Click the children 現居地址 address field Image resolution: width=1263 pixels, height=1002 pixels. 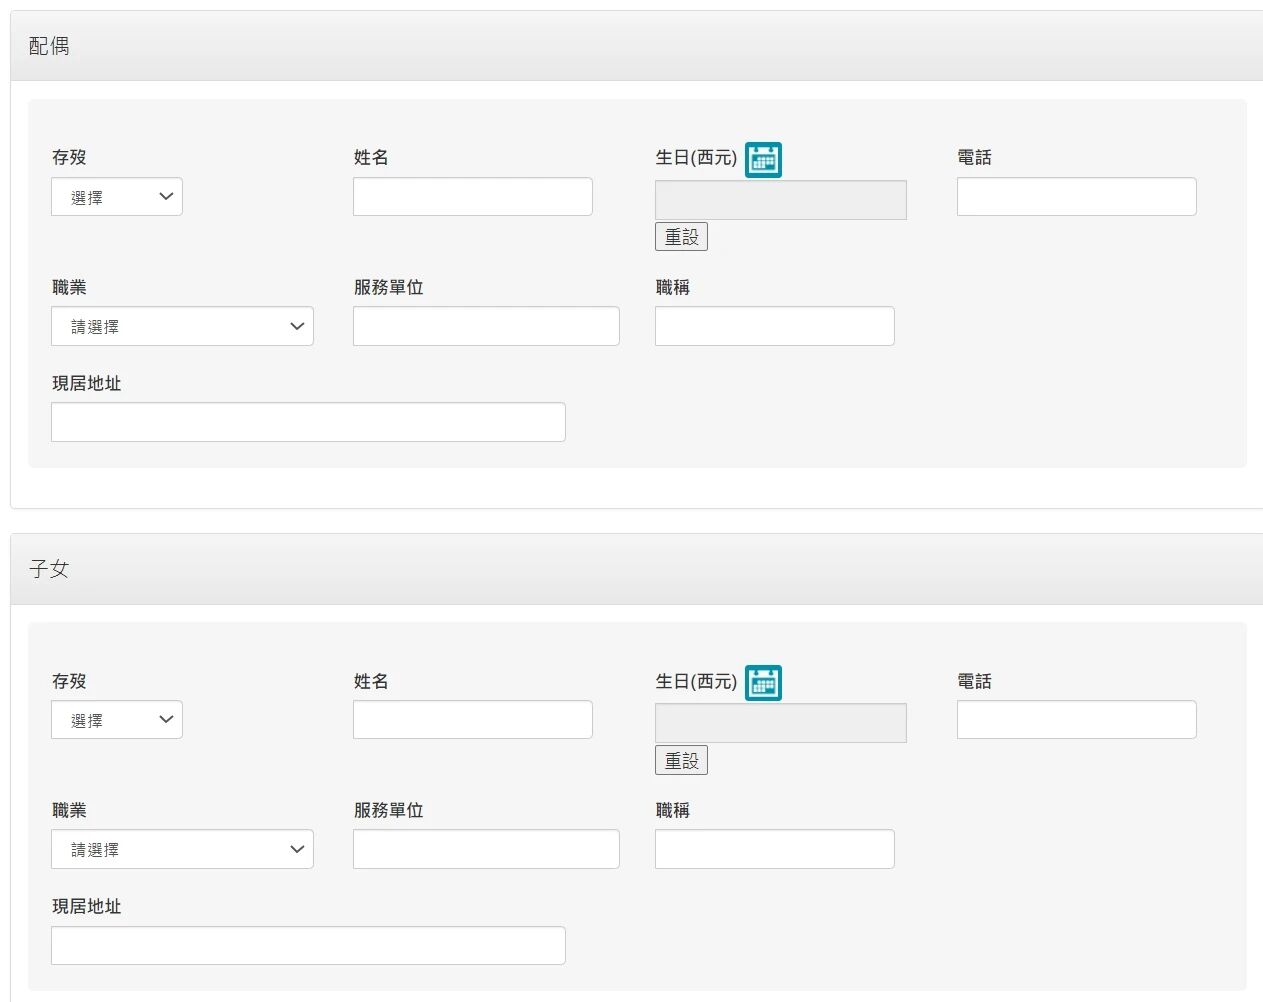pos(308,945)
